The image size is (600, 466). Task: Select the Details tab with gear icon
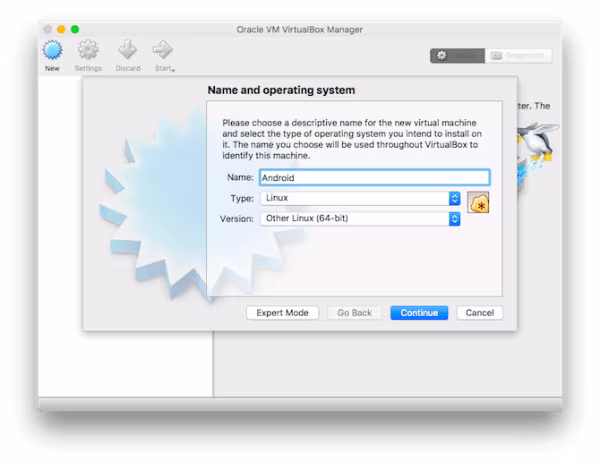pos(457,56)
